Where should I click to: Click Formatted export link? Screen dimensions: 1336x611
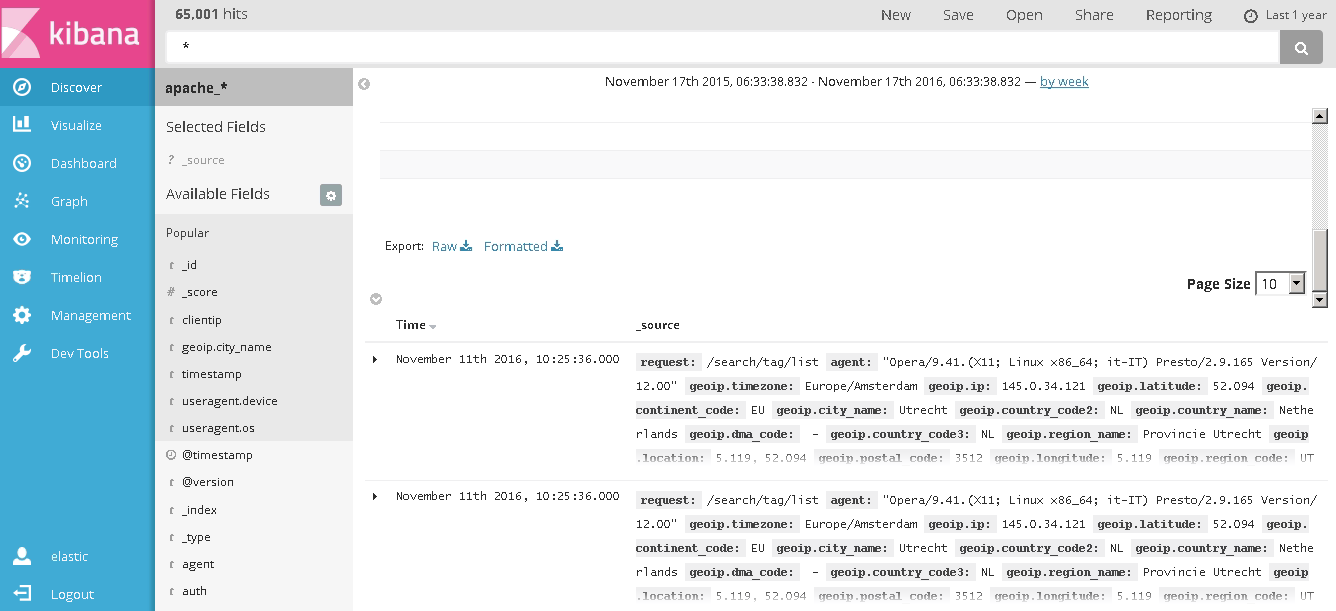[x=515, y=246]
